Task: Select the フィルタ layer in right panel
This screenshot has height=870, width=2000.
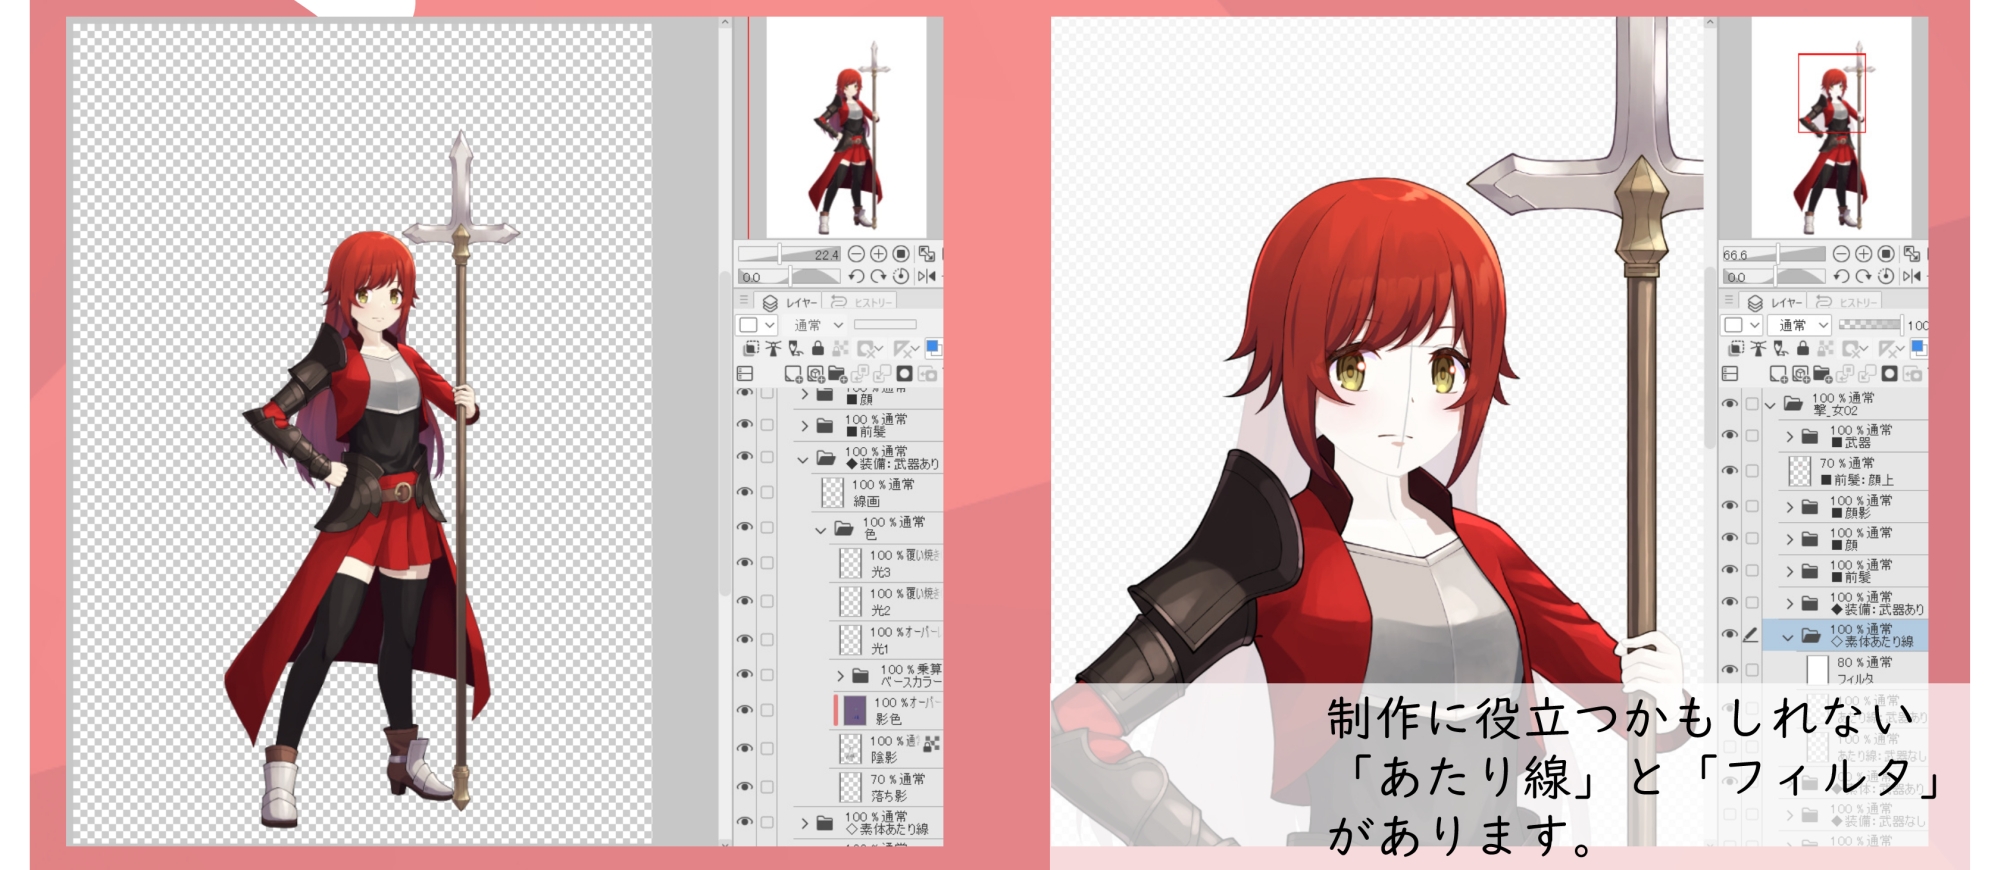Action: pos(1862,670)
